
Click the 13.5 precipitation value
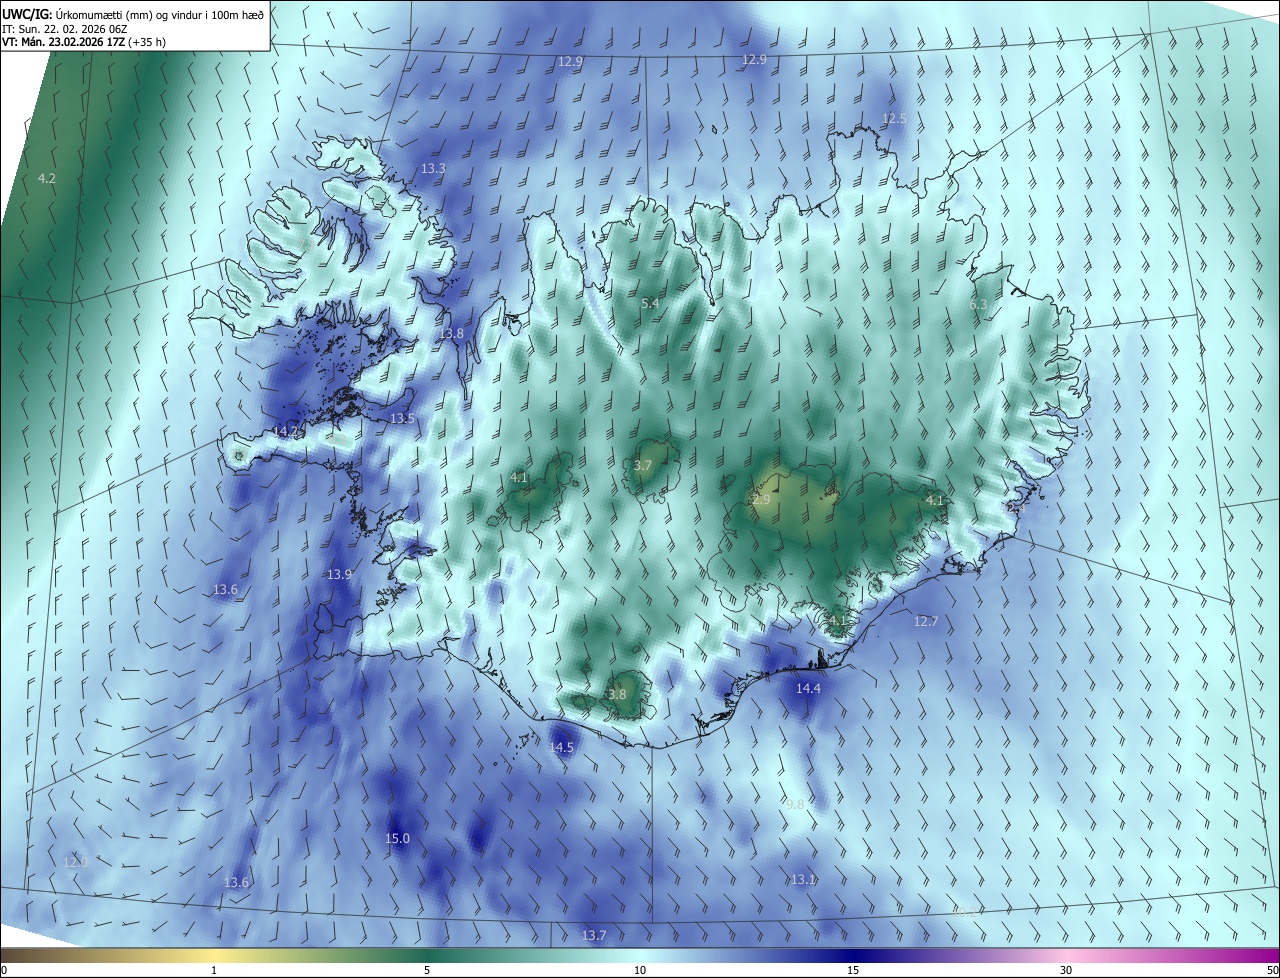click(402, 419)
